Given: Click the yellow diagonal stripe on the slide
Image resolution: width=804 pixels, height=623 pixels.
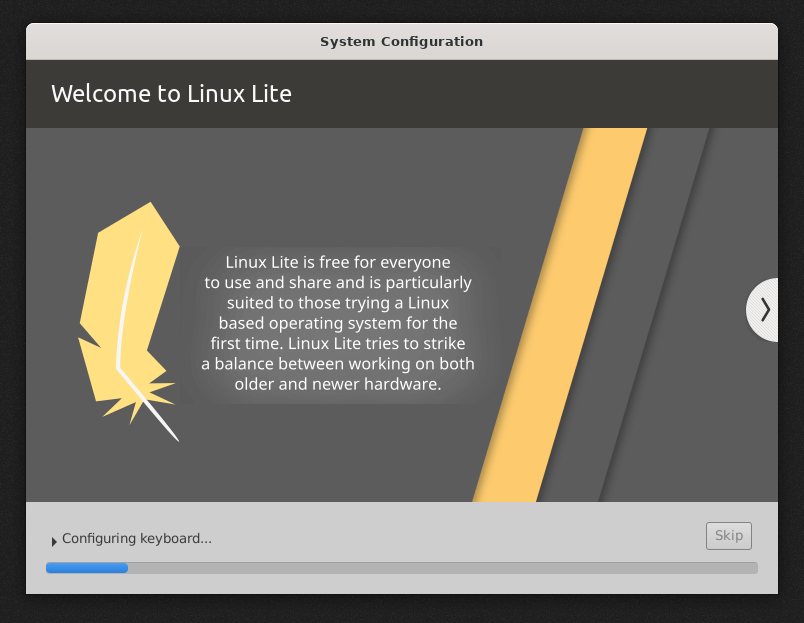Looking at the screenshot, I should click(560, 320).
